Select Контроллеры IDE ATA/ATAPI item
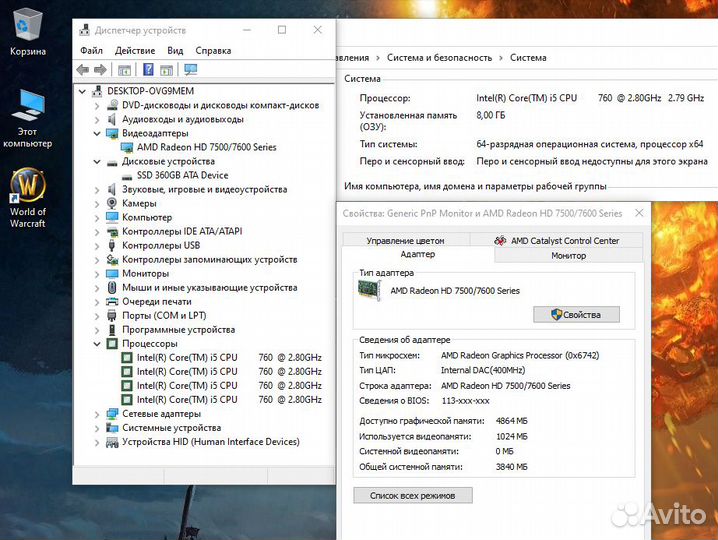The height and width of the screenshot is (540, 718). [x=182, y=231]
